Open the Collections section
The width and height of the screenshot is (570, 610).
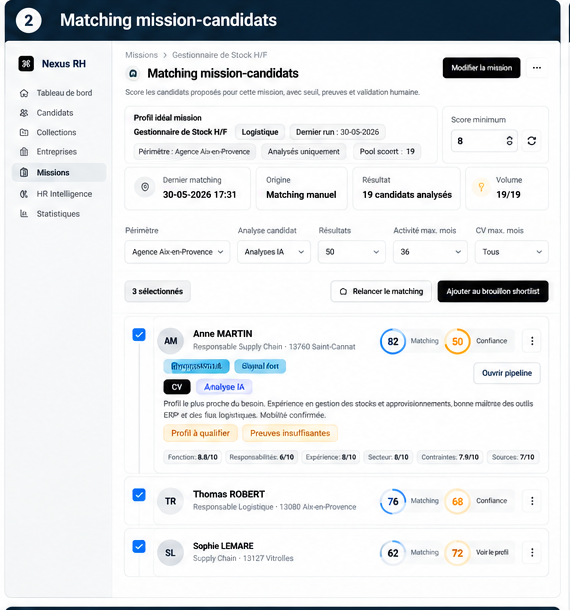[x=59, y=132]
